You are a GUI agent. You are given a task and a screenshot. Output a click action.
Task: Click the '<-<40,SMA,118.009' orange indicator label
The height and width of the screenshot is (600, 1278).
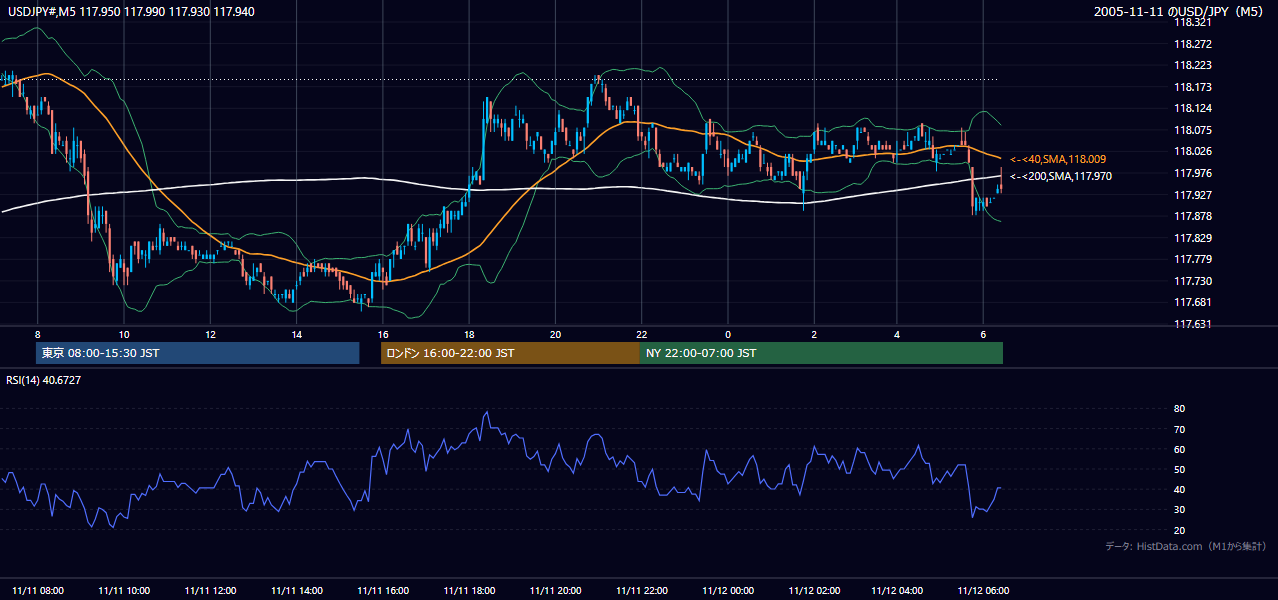click(1057, 159)
